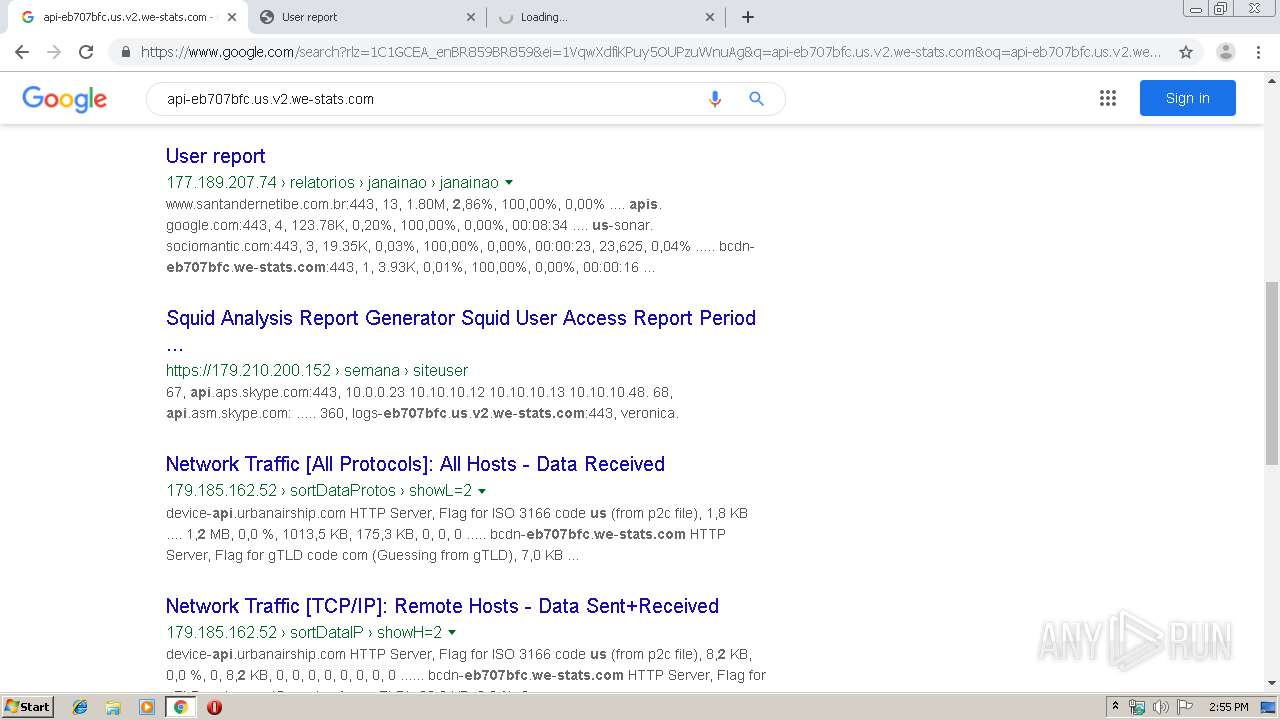Launch Internet Explorer from taskbar
Image resolution: width=1280 pixels, height=720 pixels.
coord(80,707)
